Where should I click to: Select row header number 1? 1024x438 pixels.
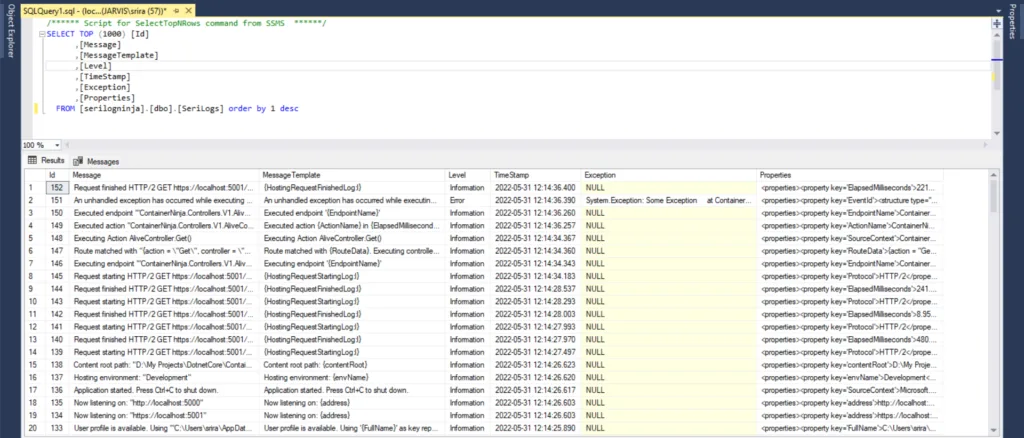click(x=35, y=187)
